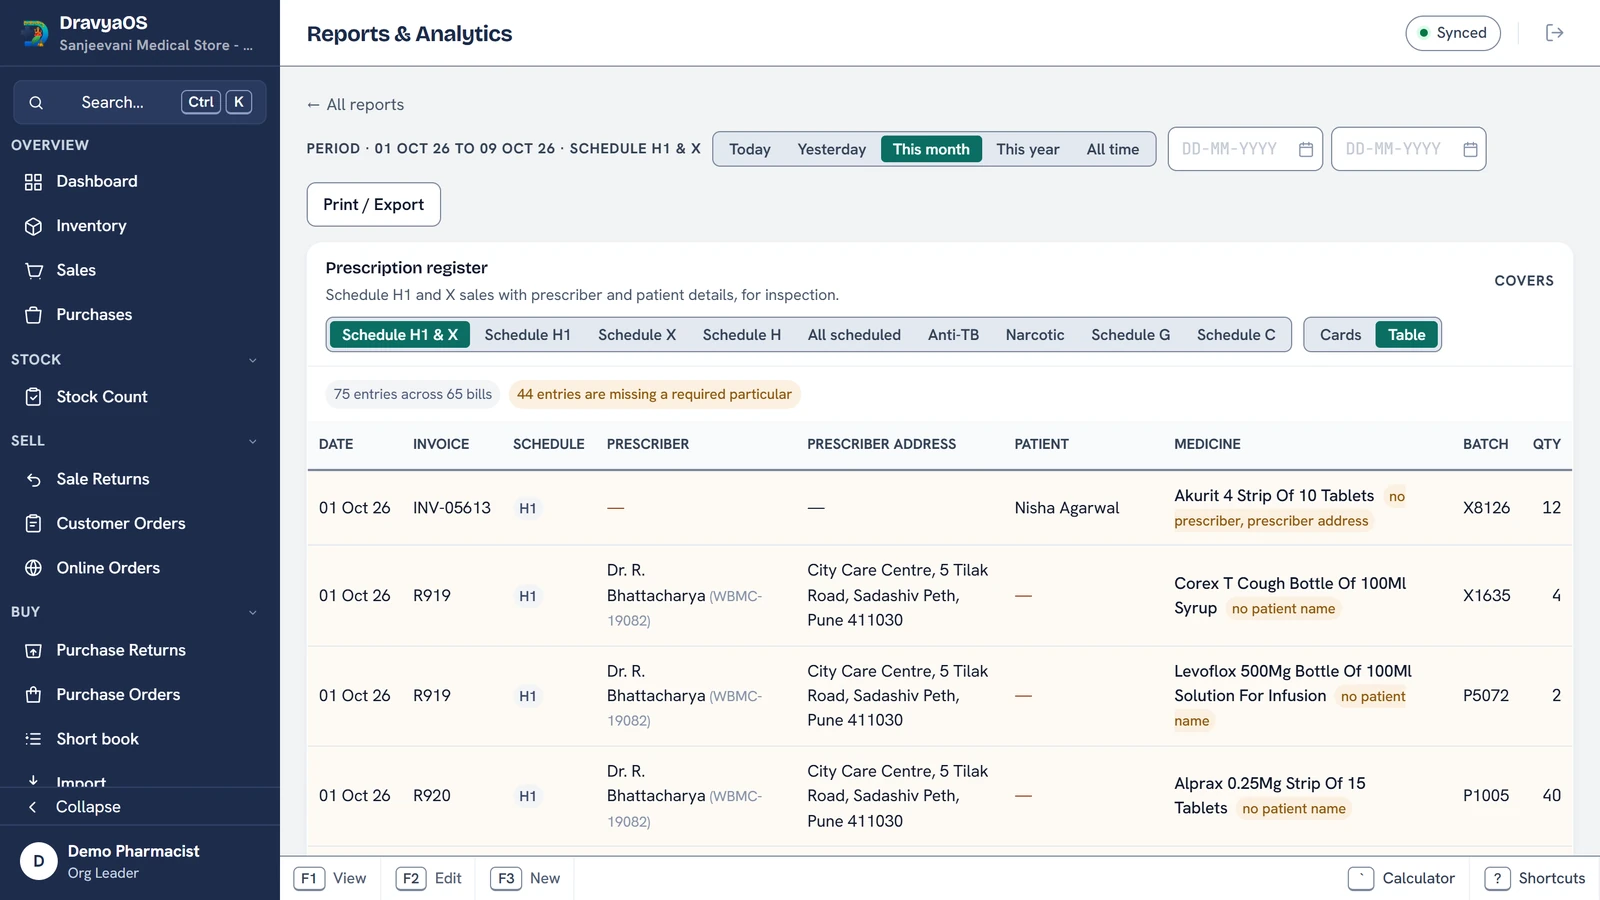Open Inventory via its box icon
This screenshot has height=900, width=1600.
pyautogui.click(x=33, y=226)
